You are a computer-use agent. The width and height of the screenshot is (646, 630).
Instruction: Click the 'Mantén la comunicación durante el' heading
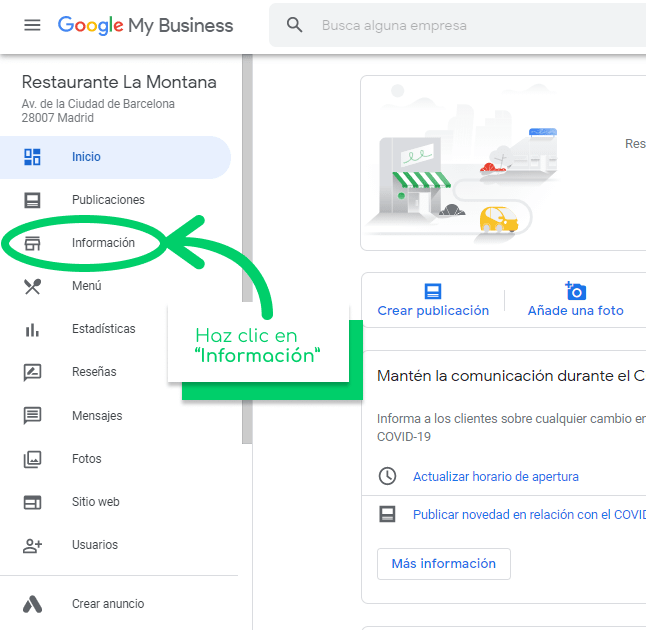511,376
